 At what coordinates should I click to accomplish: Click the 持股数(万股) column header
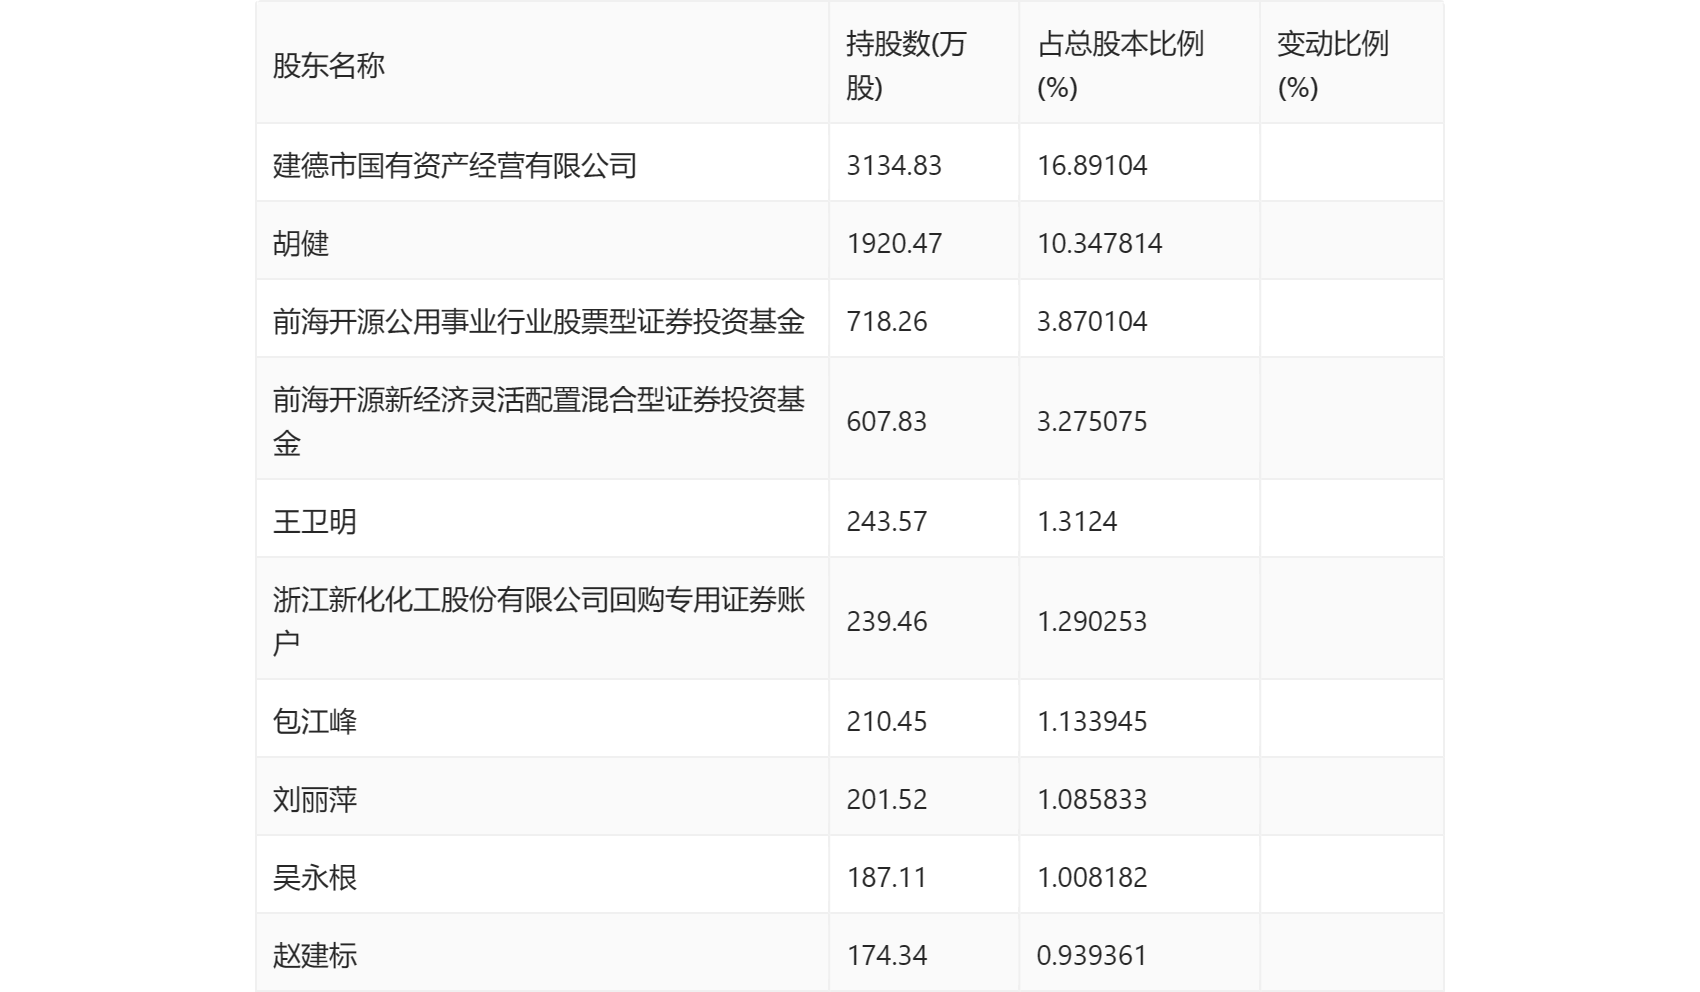tap(906, 66)
